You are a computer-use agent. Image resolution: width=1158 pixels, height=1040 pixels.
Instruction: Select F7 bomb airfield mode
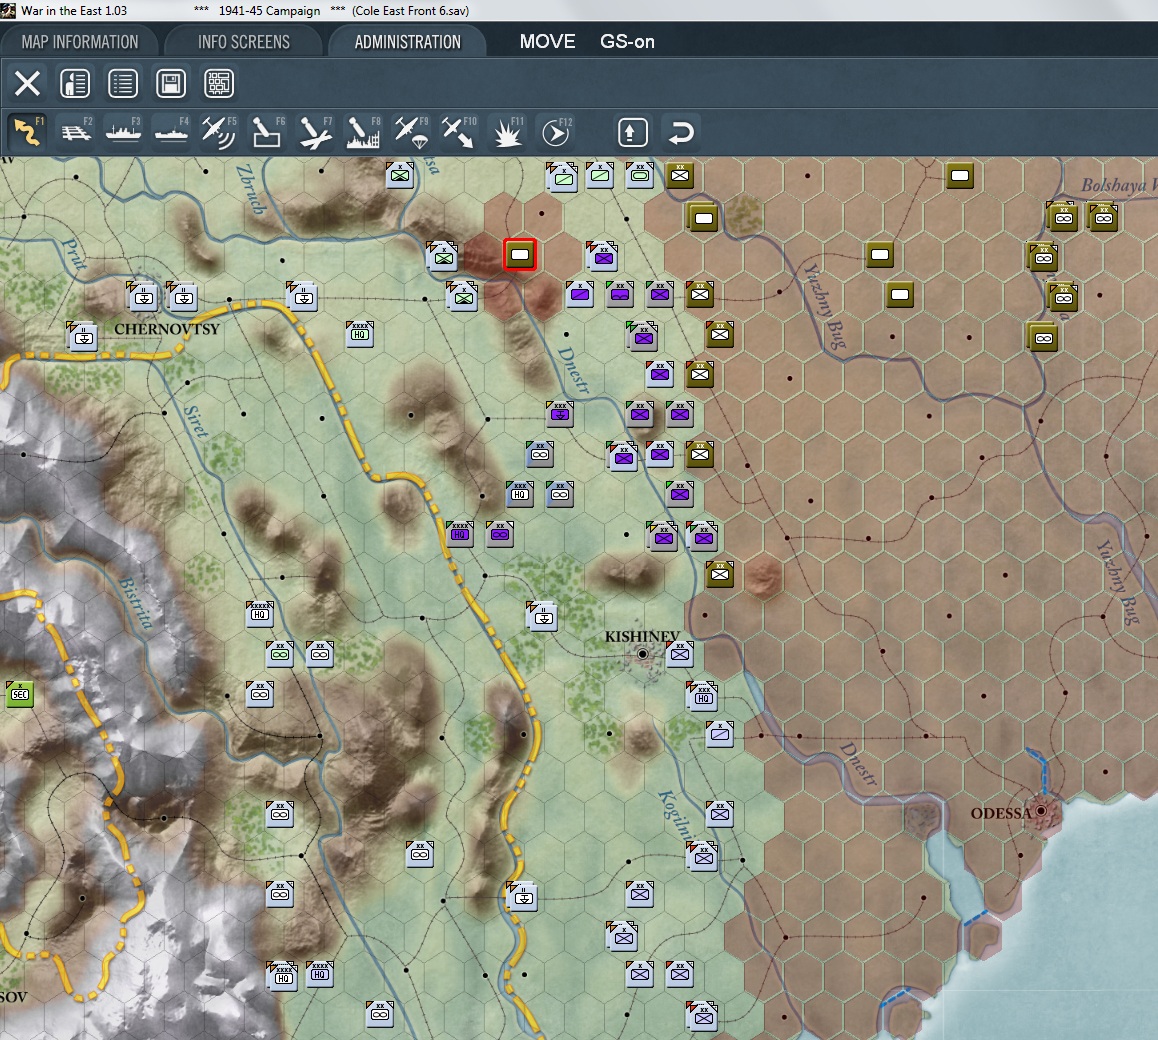pyautogui.click(x=315, y=133)
